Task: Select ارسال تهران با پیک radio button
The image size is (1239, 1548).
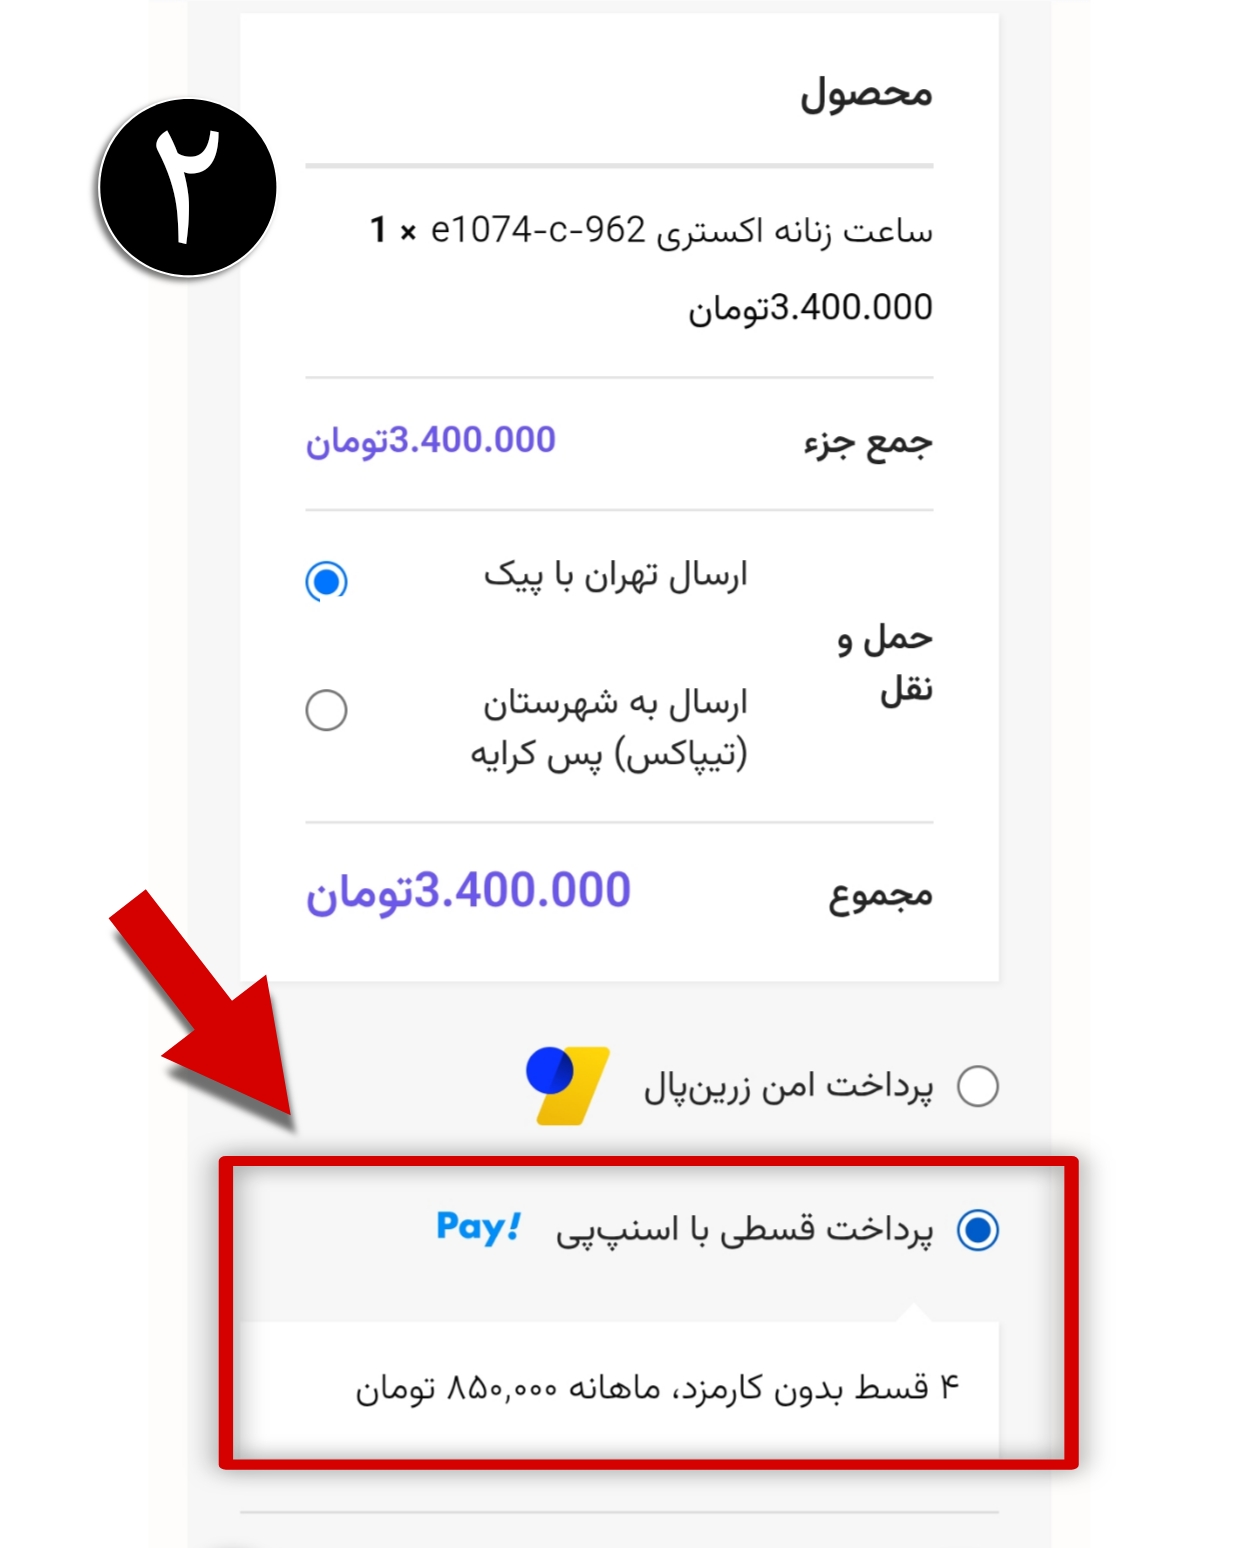Action: pyautogui.click(x=326, y=580)
